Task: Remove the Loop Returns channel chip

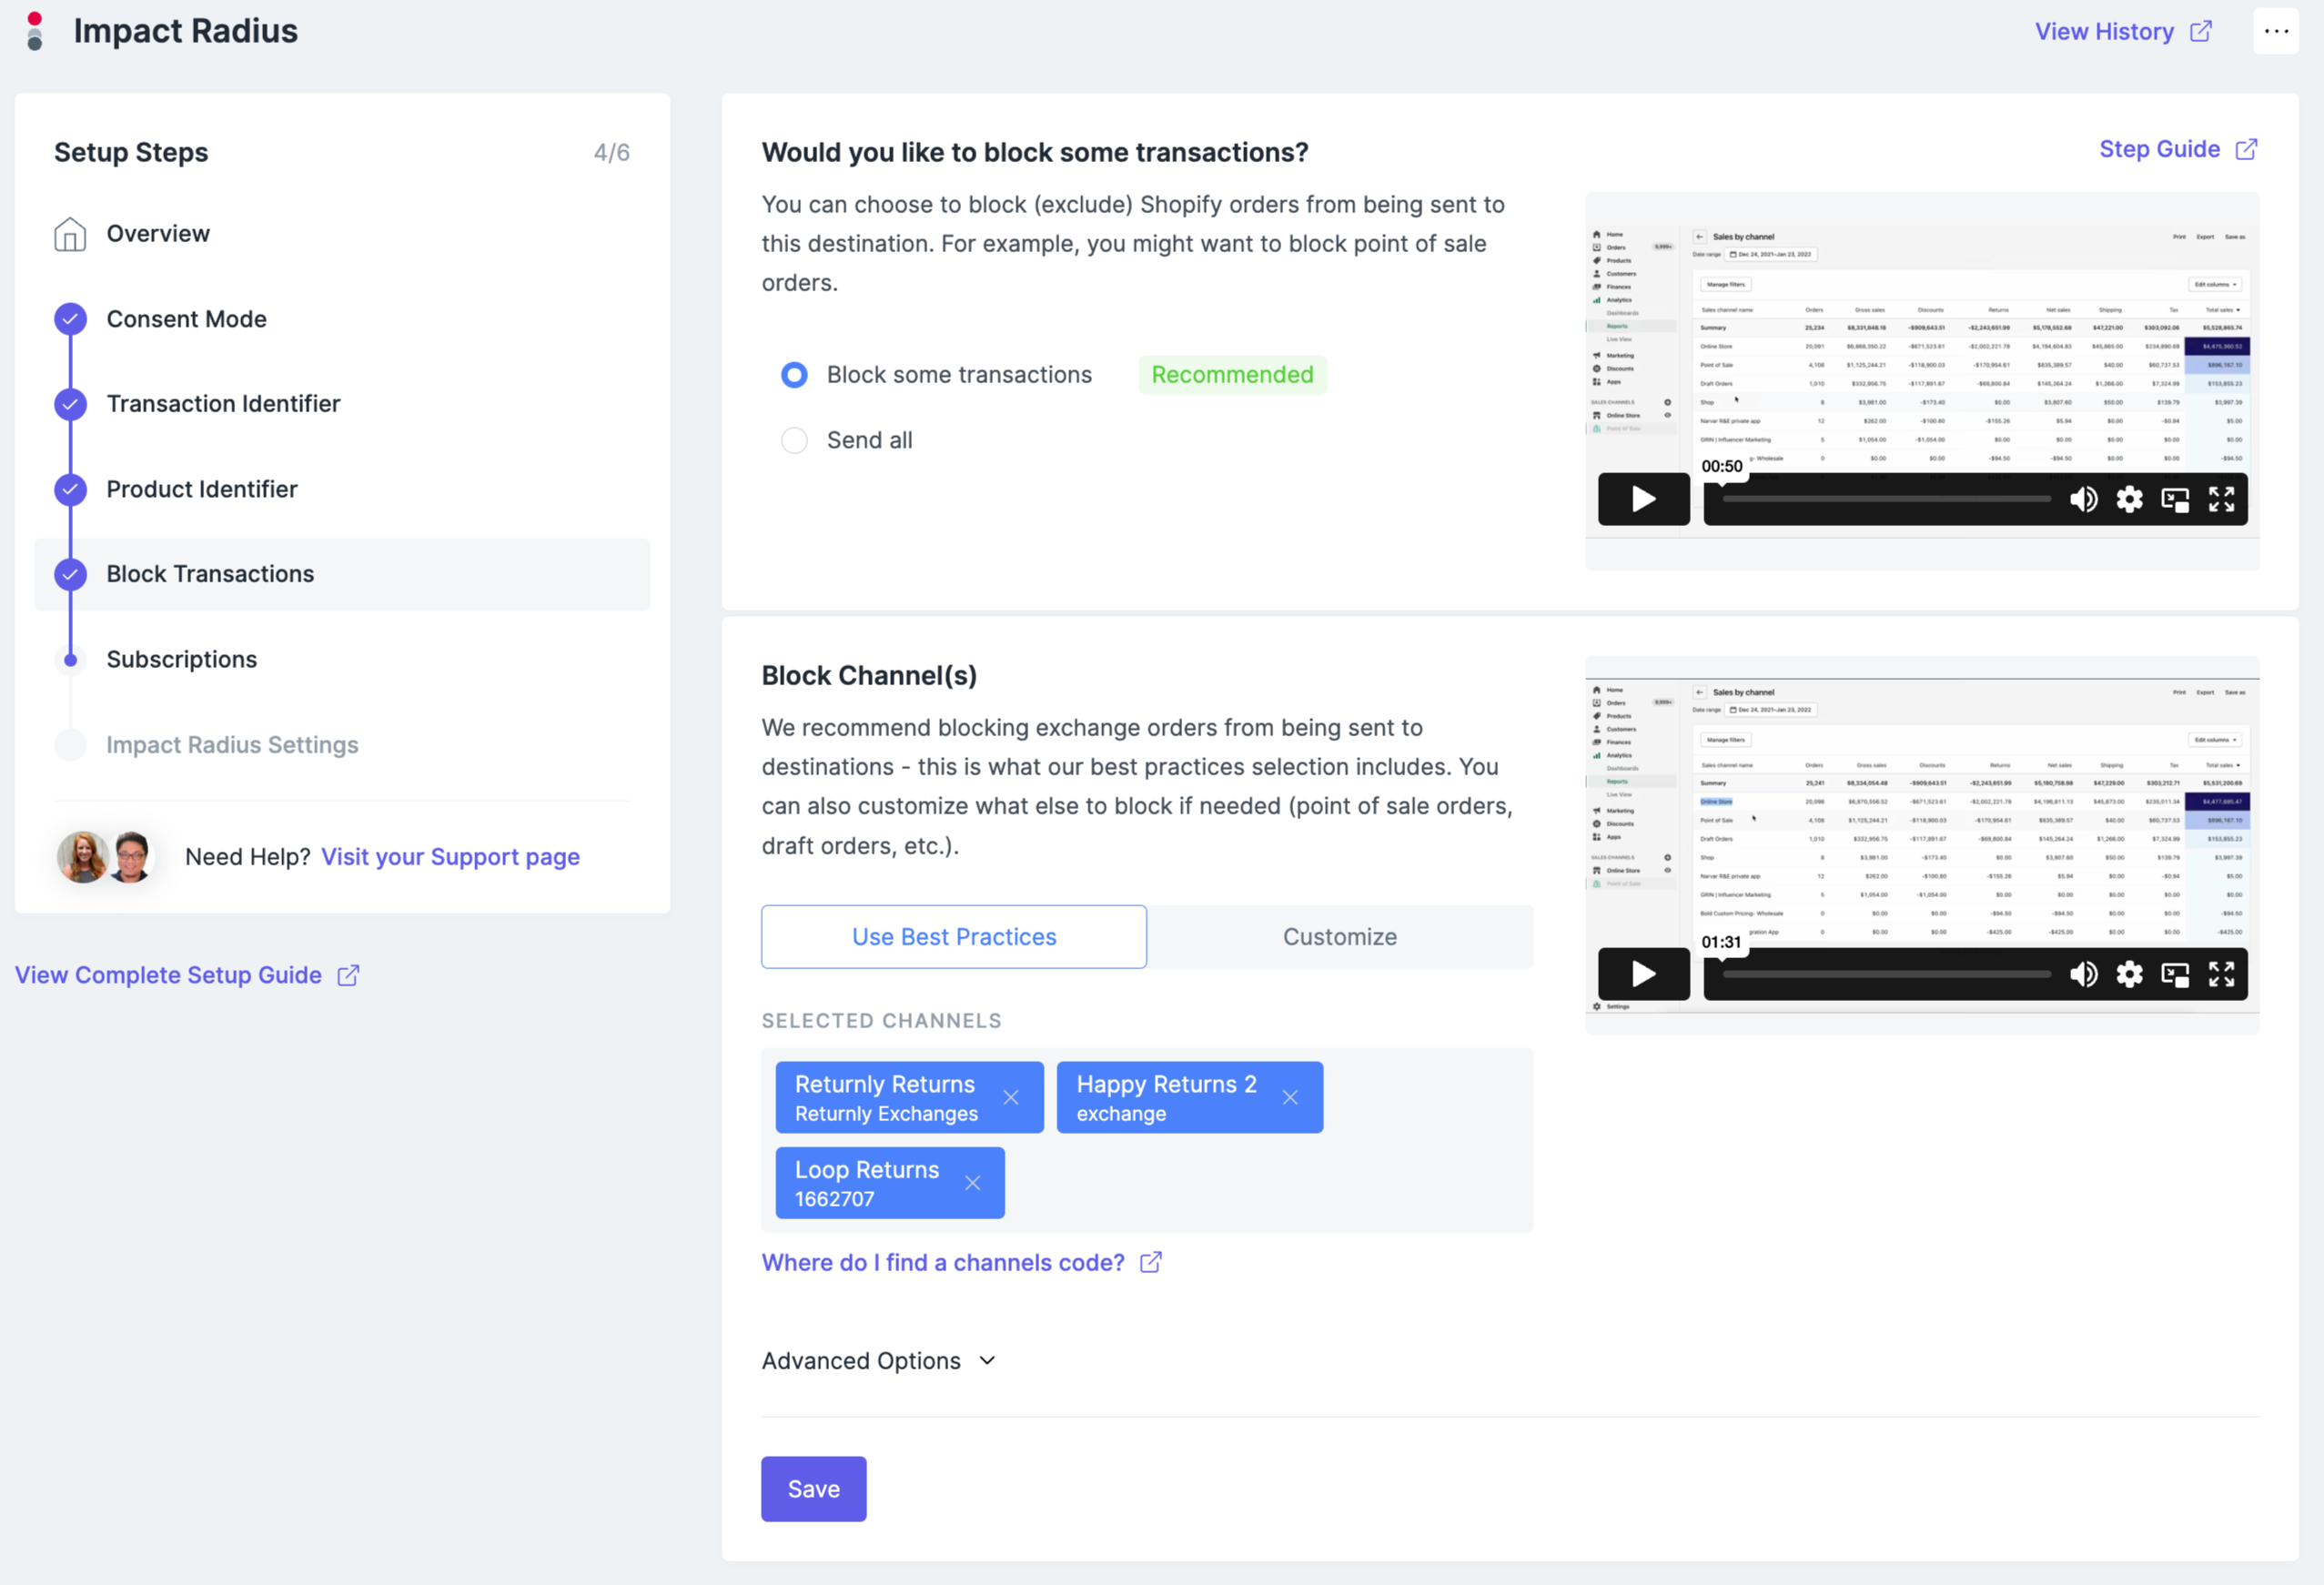Action: (972, 1183)
